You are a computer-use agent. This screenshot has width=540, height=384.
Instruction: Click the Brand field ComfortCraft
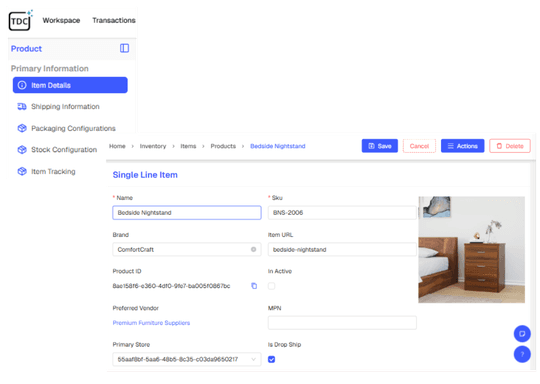(187, 249)
